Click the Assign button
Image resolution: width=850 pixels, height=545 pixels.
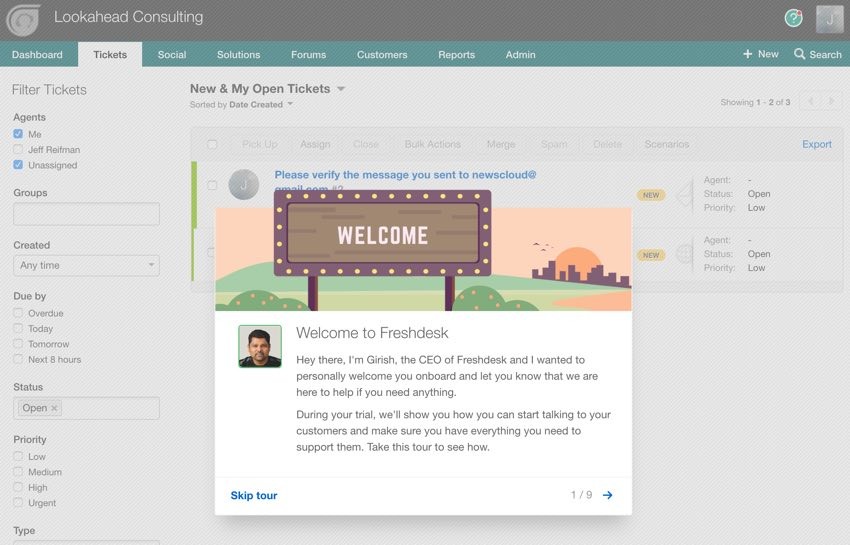315,144
